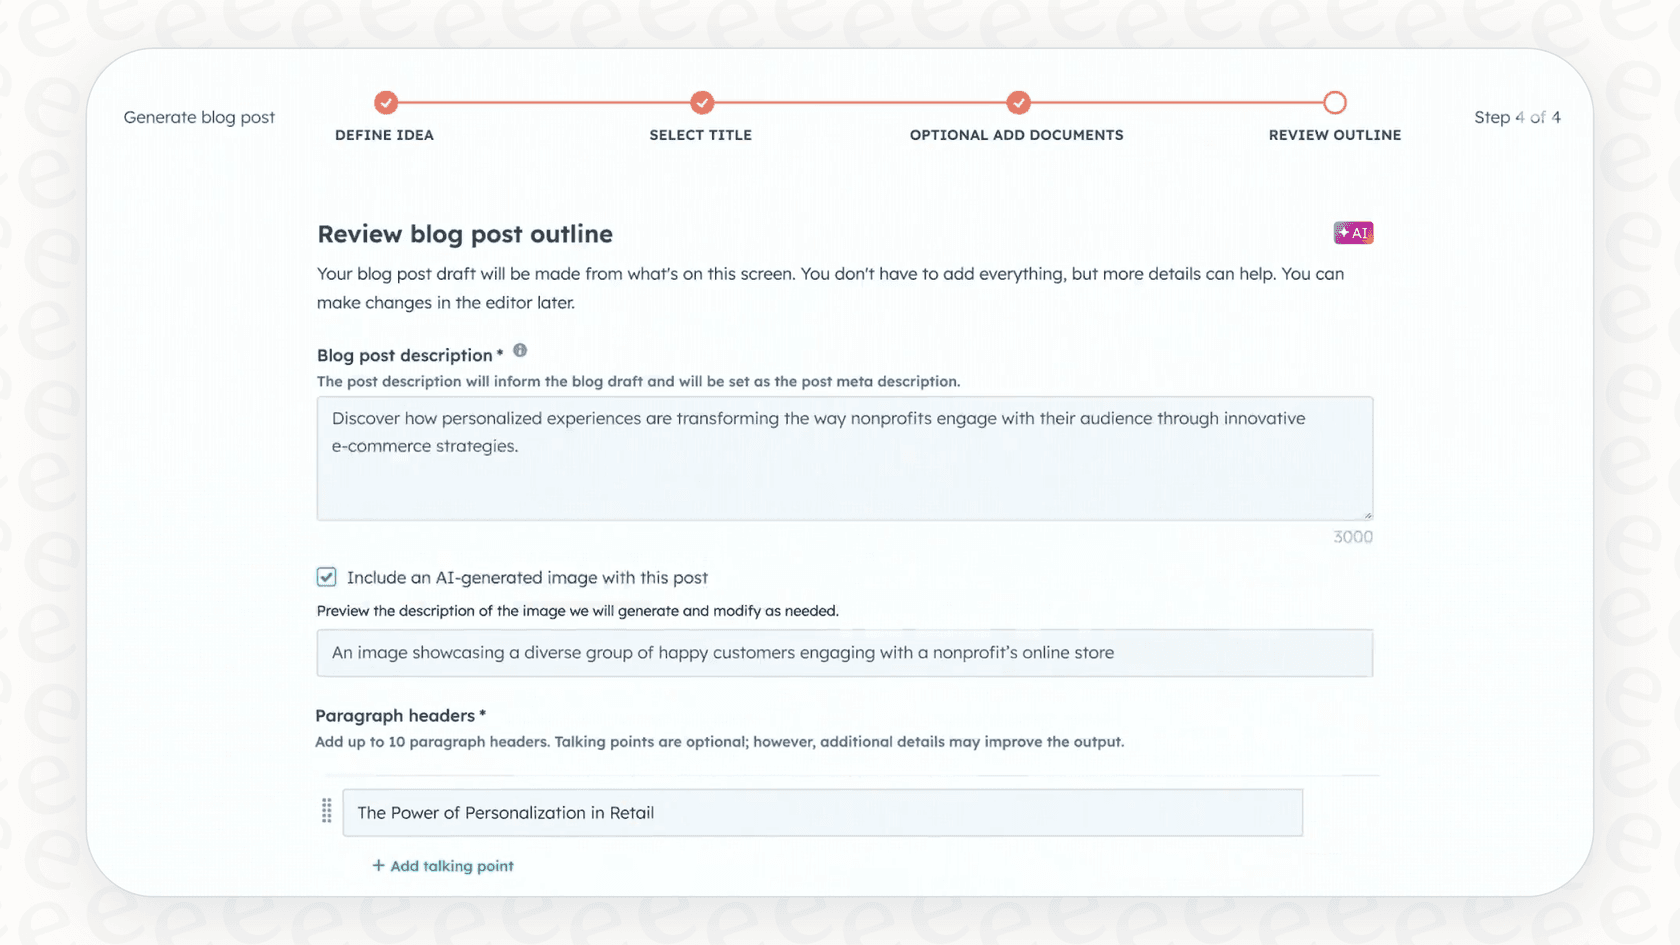The width and height of the screenshot is (1680, 945).
Task: Click the pink AI badge icon
Action: [x=1353, y=232]
